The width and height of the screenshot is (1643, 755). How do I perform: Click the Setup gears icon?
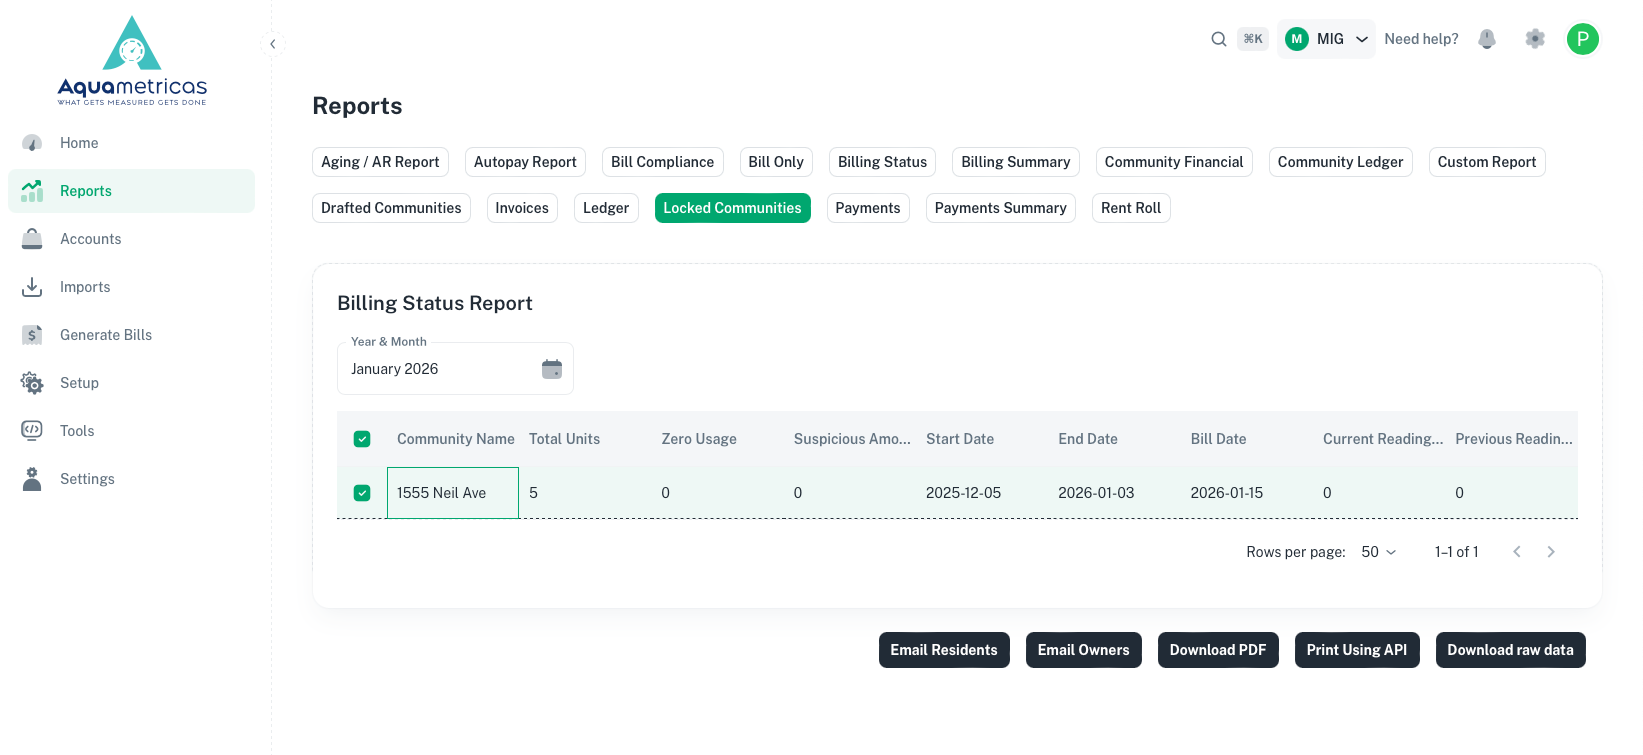pyautogui.click(x=32, y=383)
